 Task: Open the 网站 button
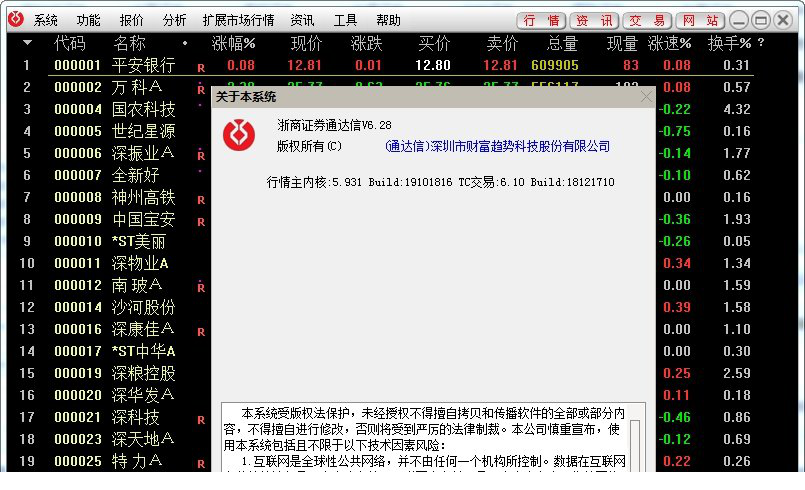700,21
